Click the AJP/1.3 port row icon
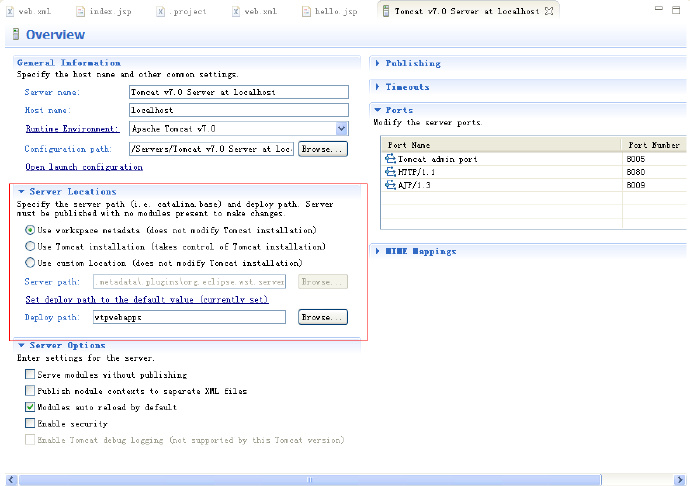The width and height of the screenshot is (690, 486). [x=390, y=185]
